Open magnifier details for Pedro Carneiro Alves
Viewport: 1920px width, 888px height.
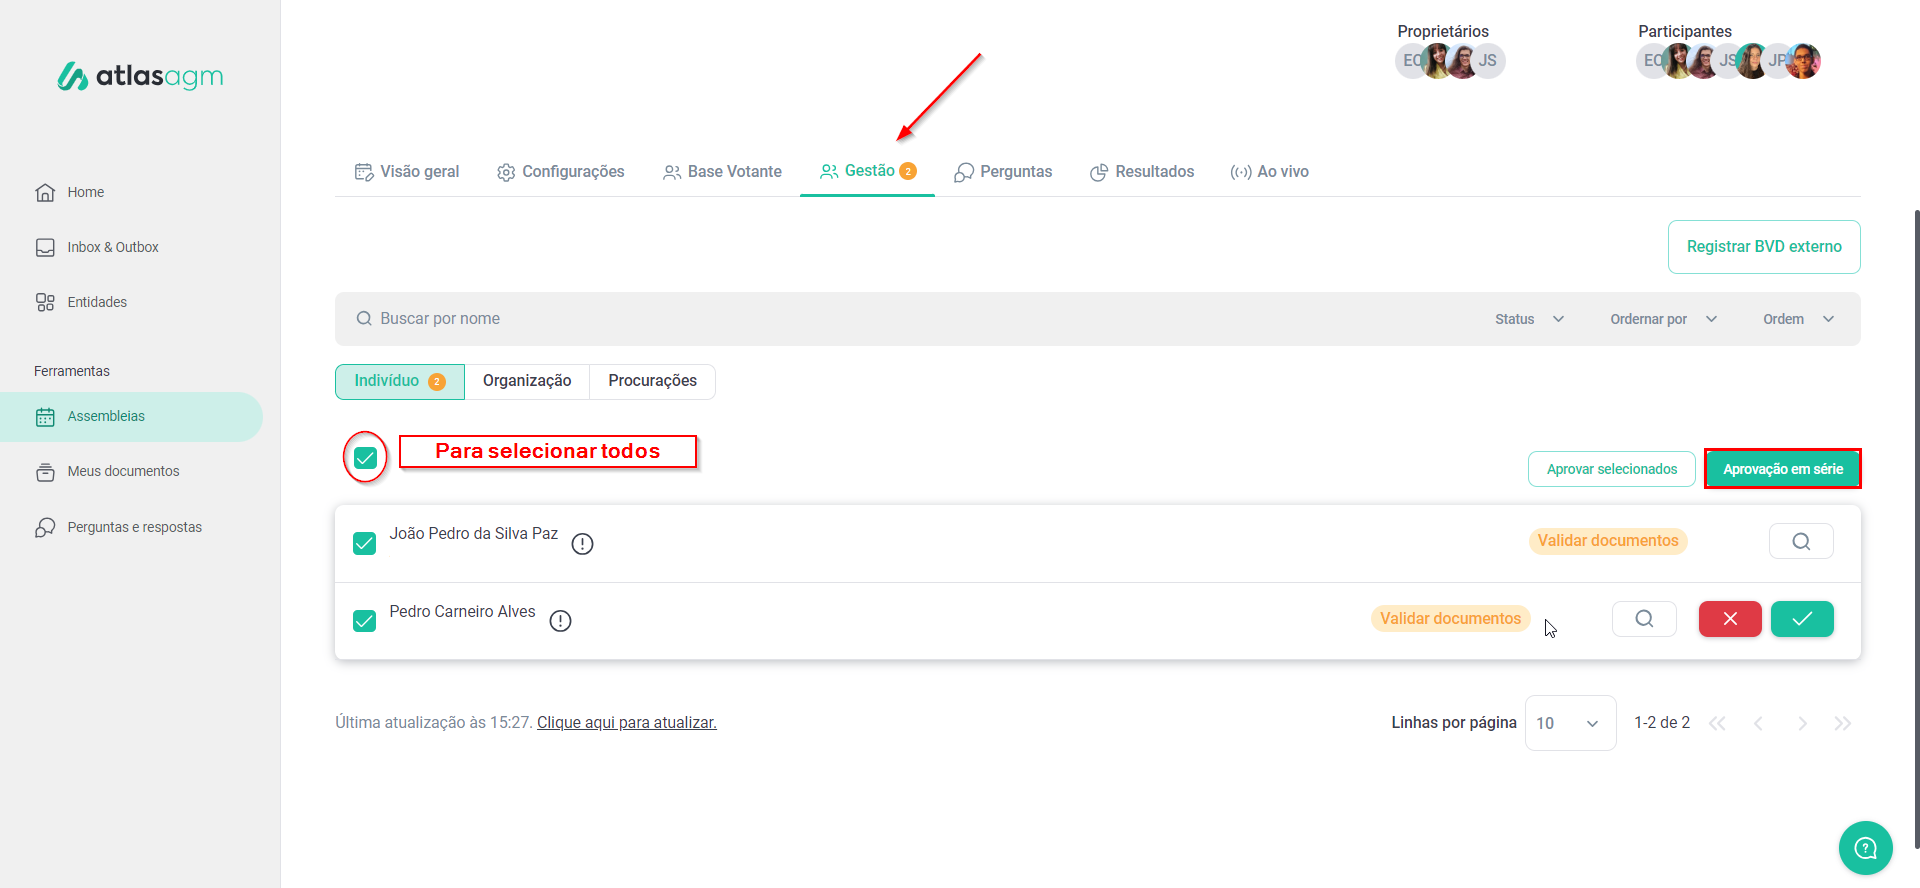click(1643, 619)
